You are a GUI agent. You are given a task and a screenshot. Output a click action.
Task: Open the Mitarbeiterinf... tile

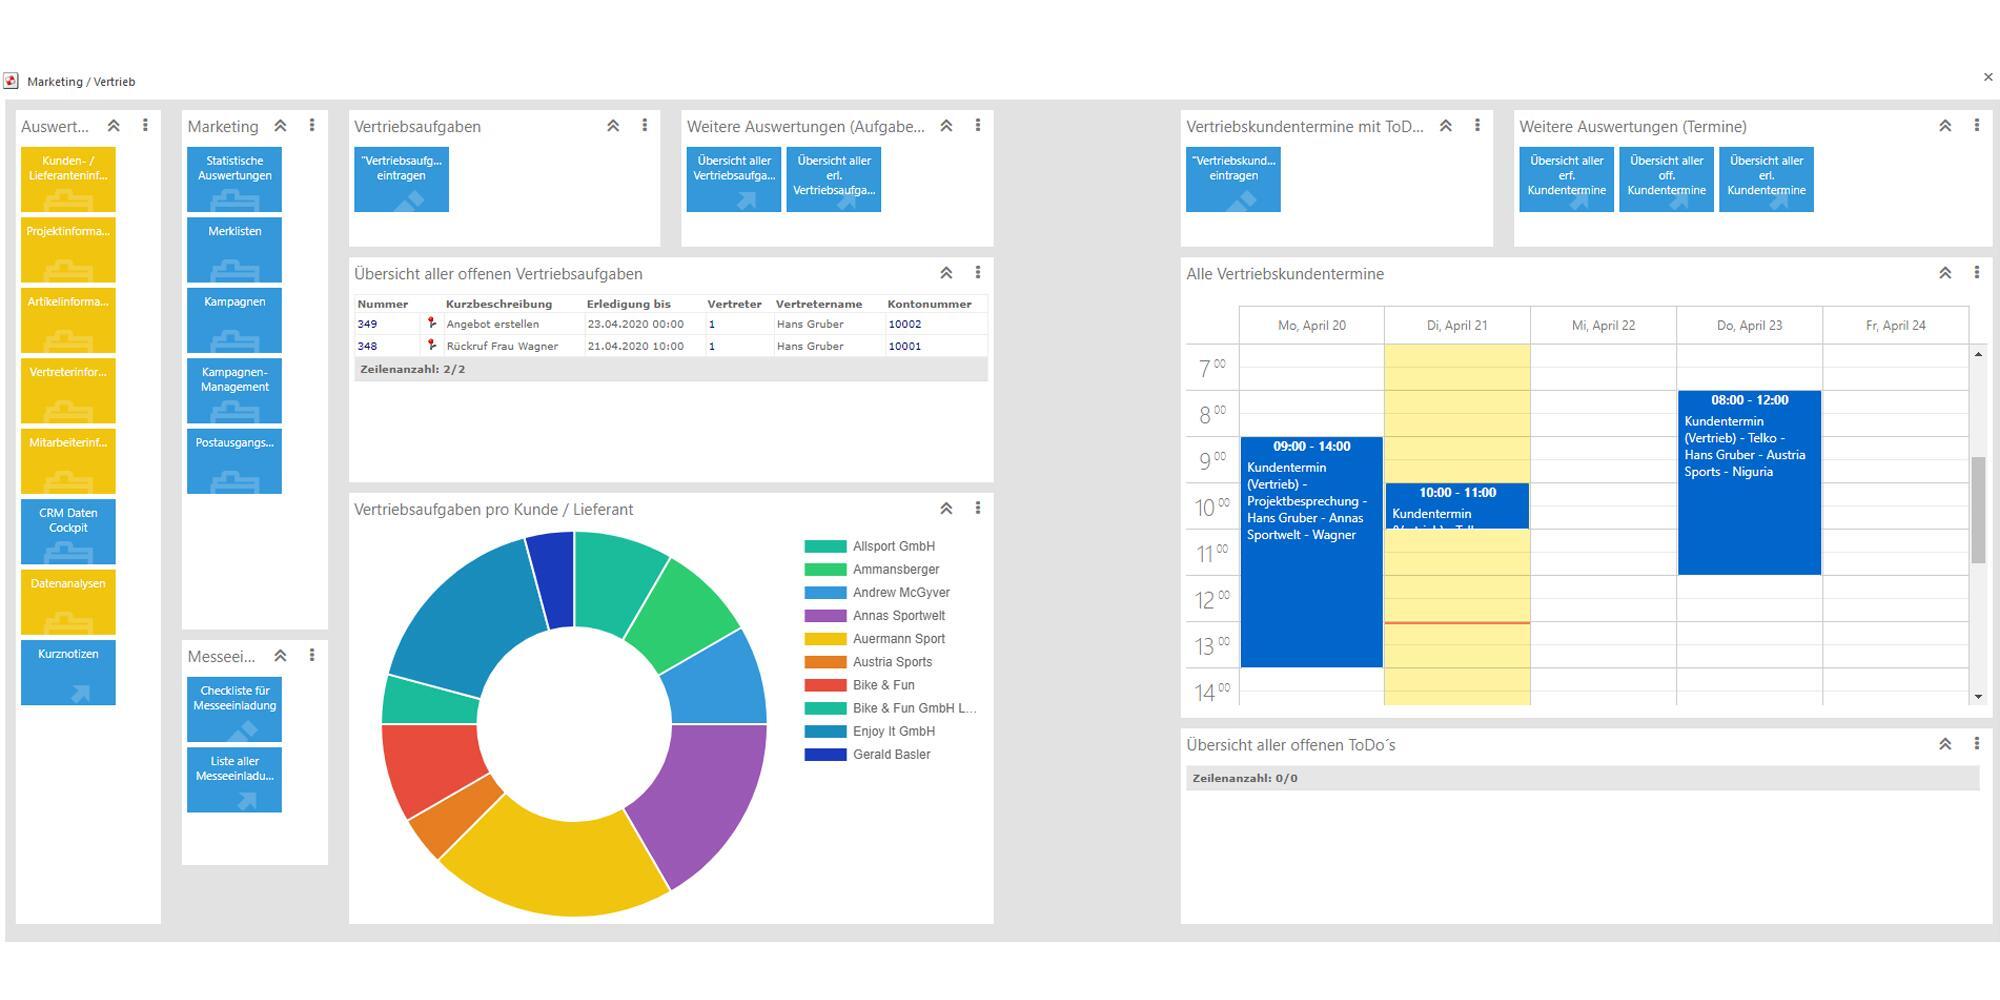pyautogui.click(x=68, y=461)
